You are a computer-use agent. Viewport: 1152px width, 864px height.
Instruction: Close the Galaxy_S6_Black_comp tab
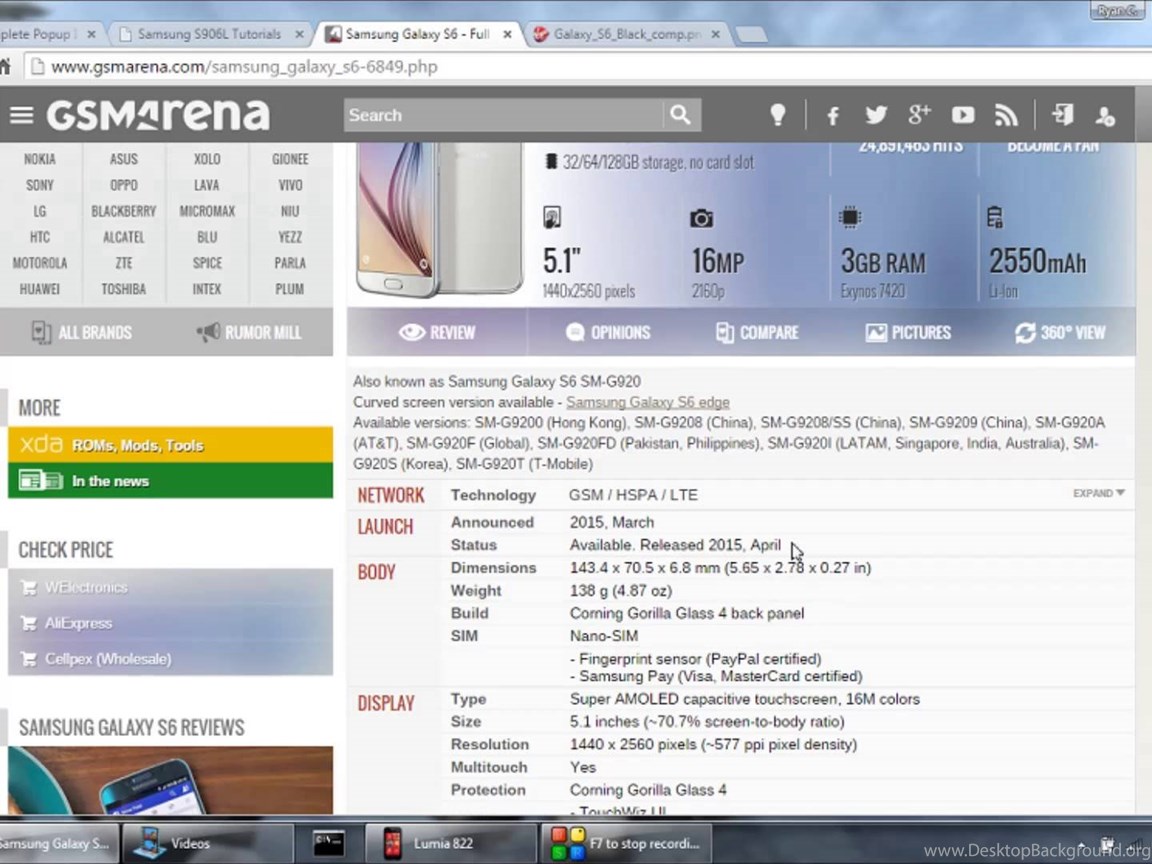click(716, 35)
